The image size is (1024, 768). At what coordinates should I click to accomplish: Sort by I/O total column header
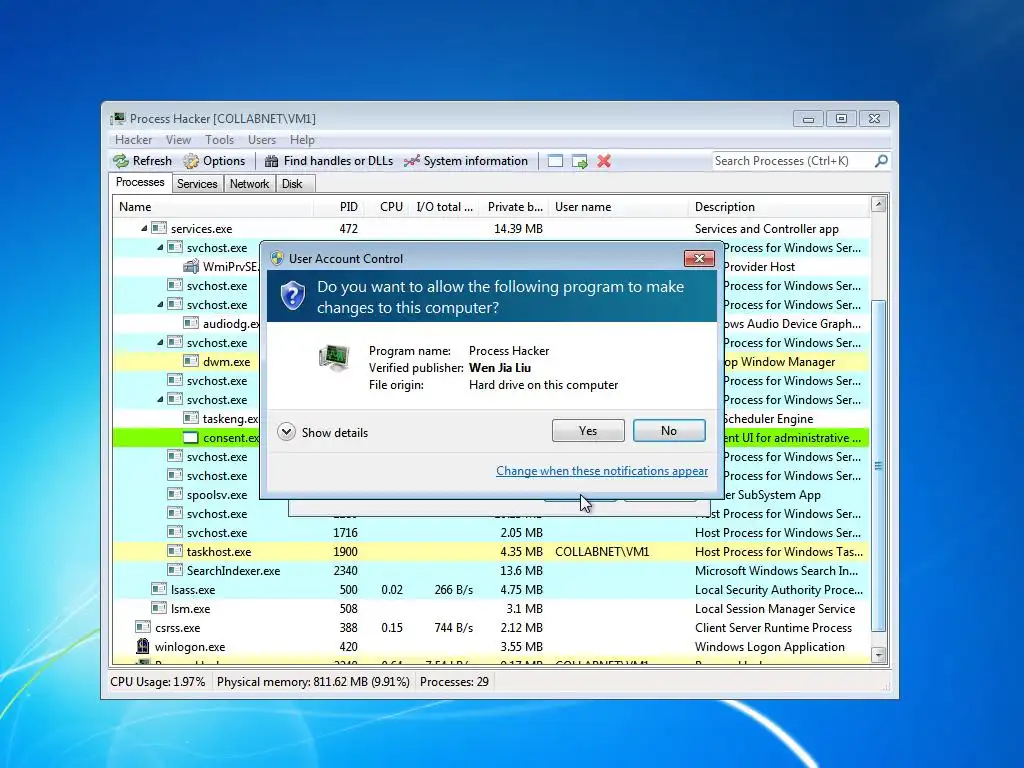[x=443, y=207]
